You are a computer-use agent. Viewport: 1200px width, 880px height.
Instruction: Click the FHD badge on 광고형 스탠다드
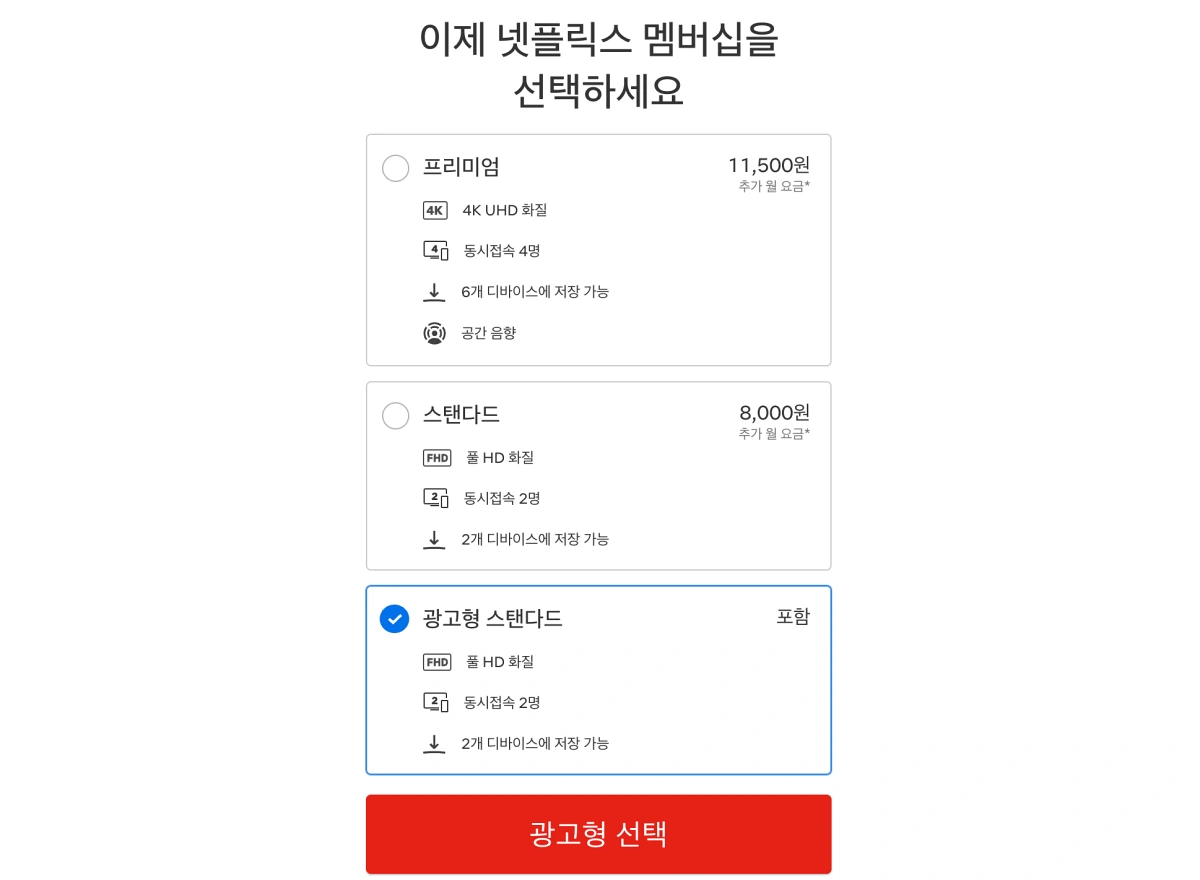pos(436,661)
